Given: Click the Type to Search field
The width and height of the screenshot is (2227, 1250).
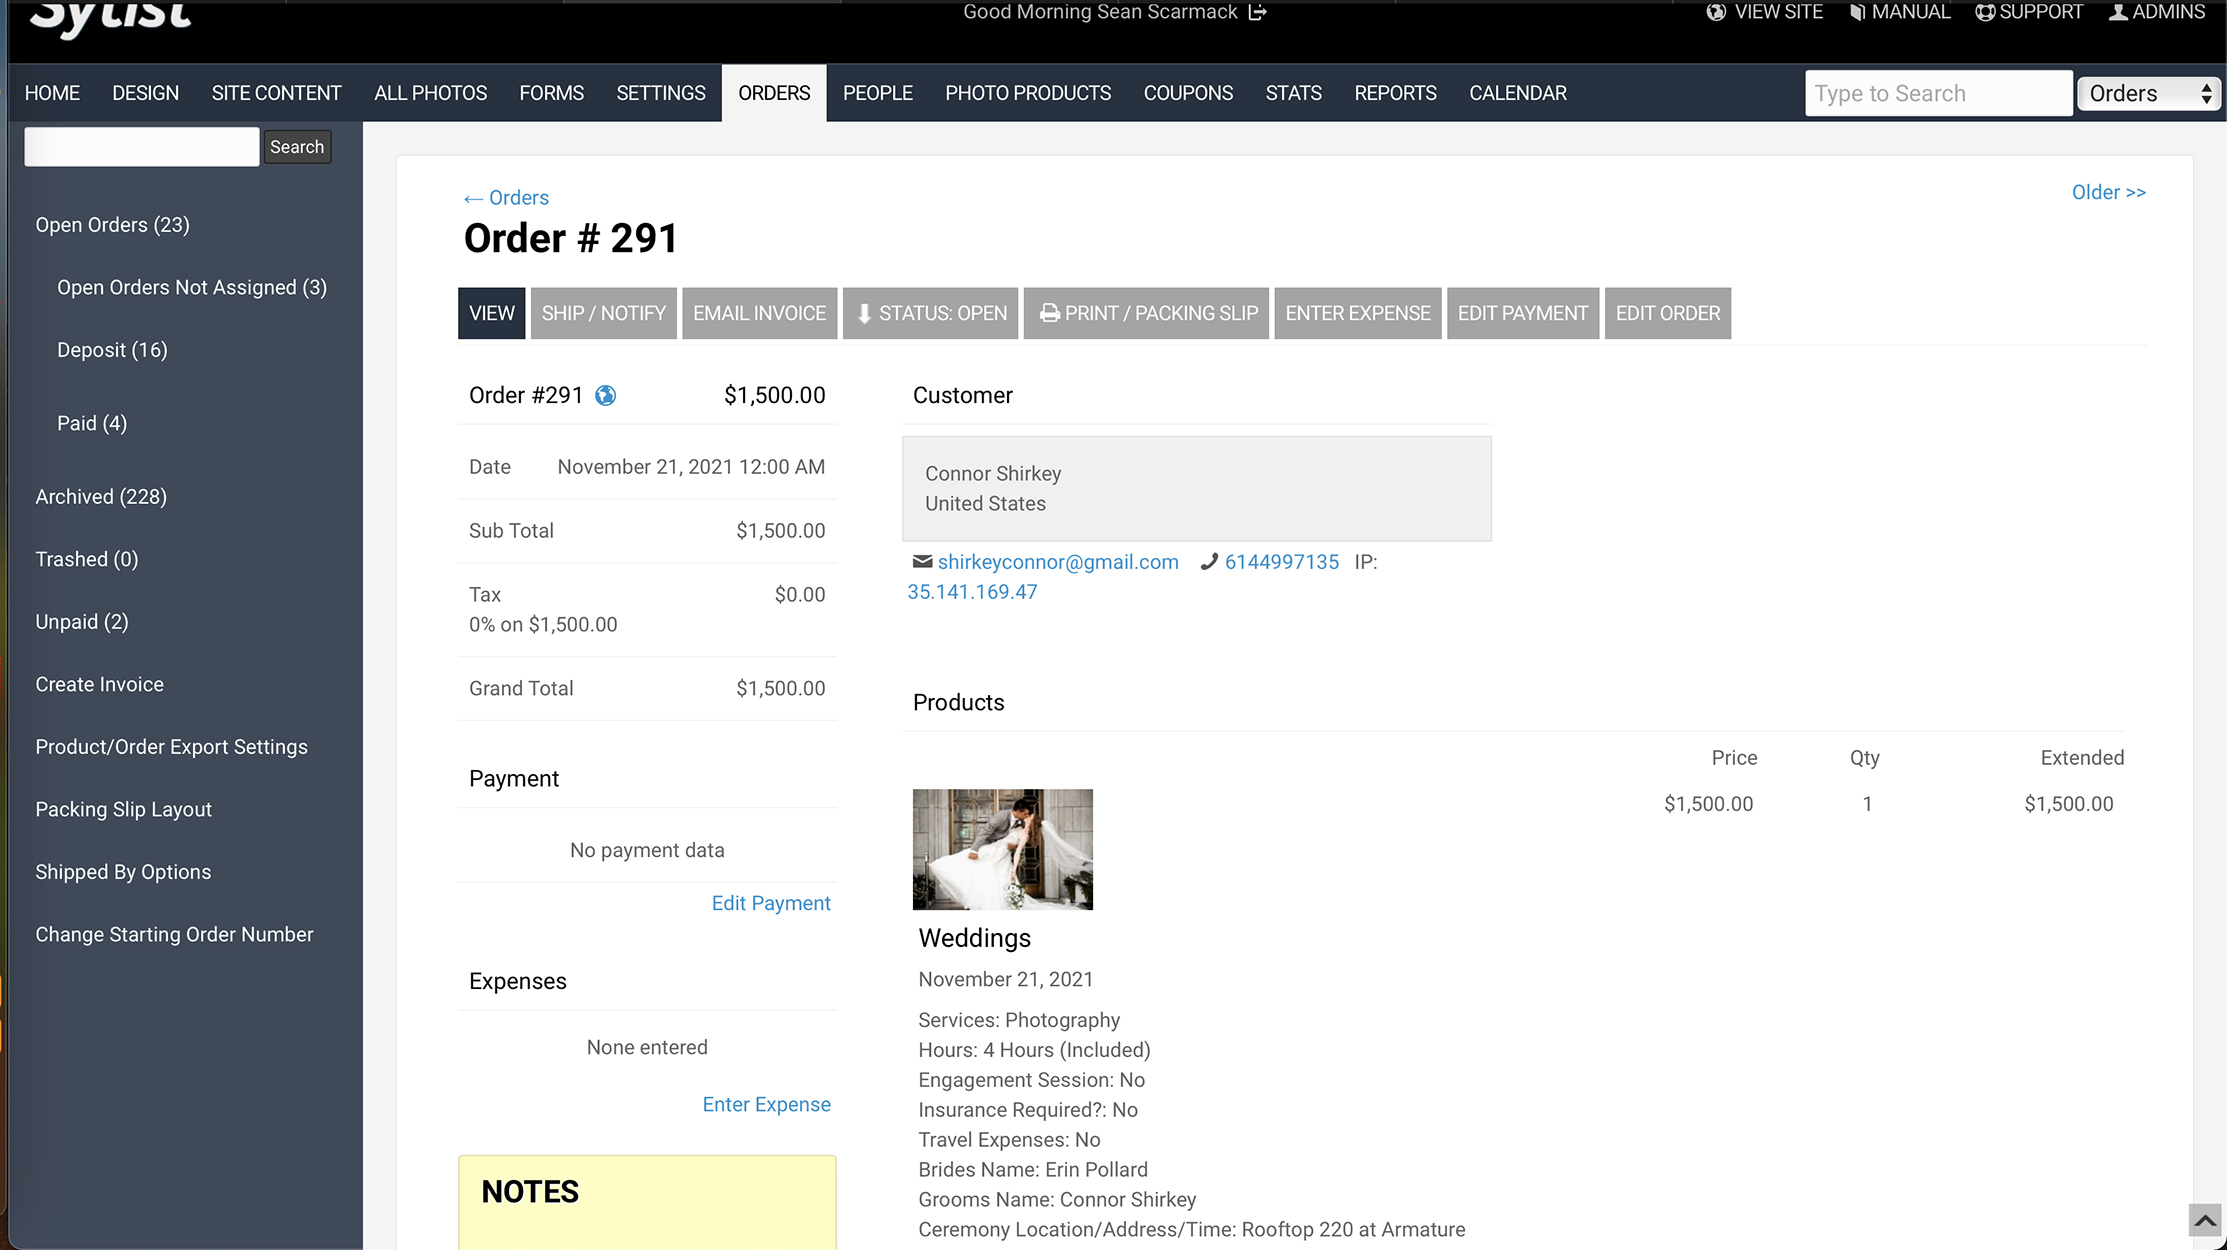Looking at the screenshot, I should point(1938,94).
